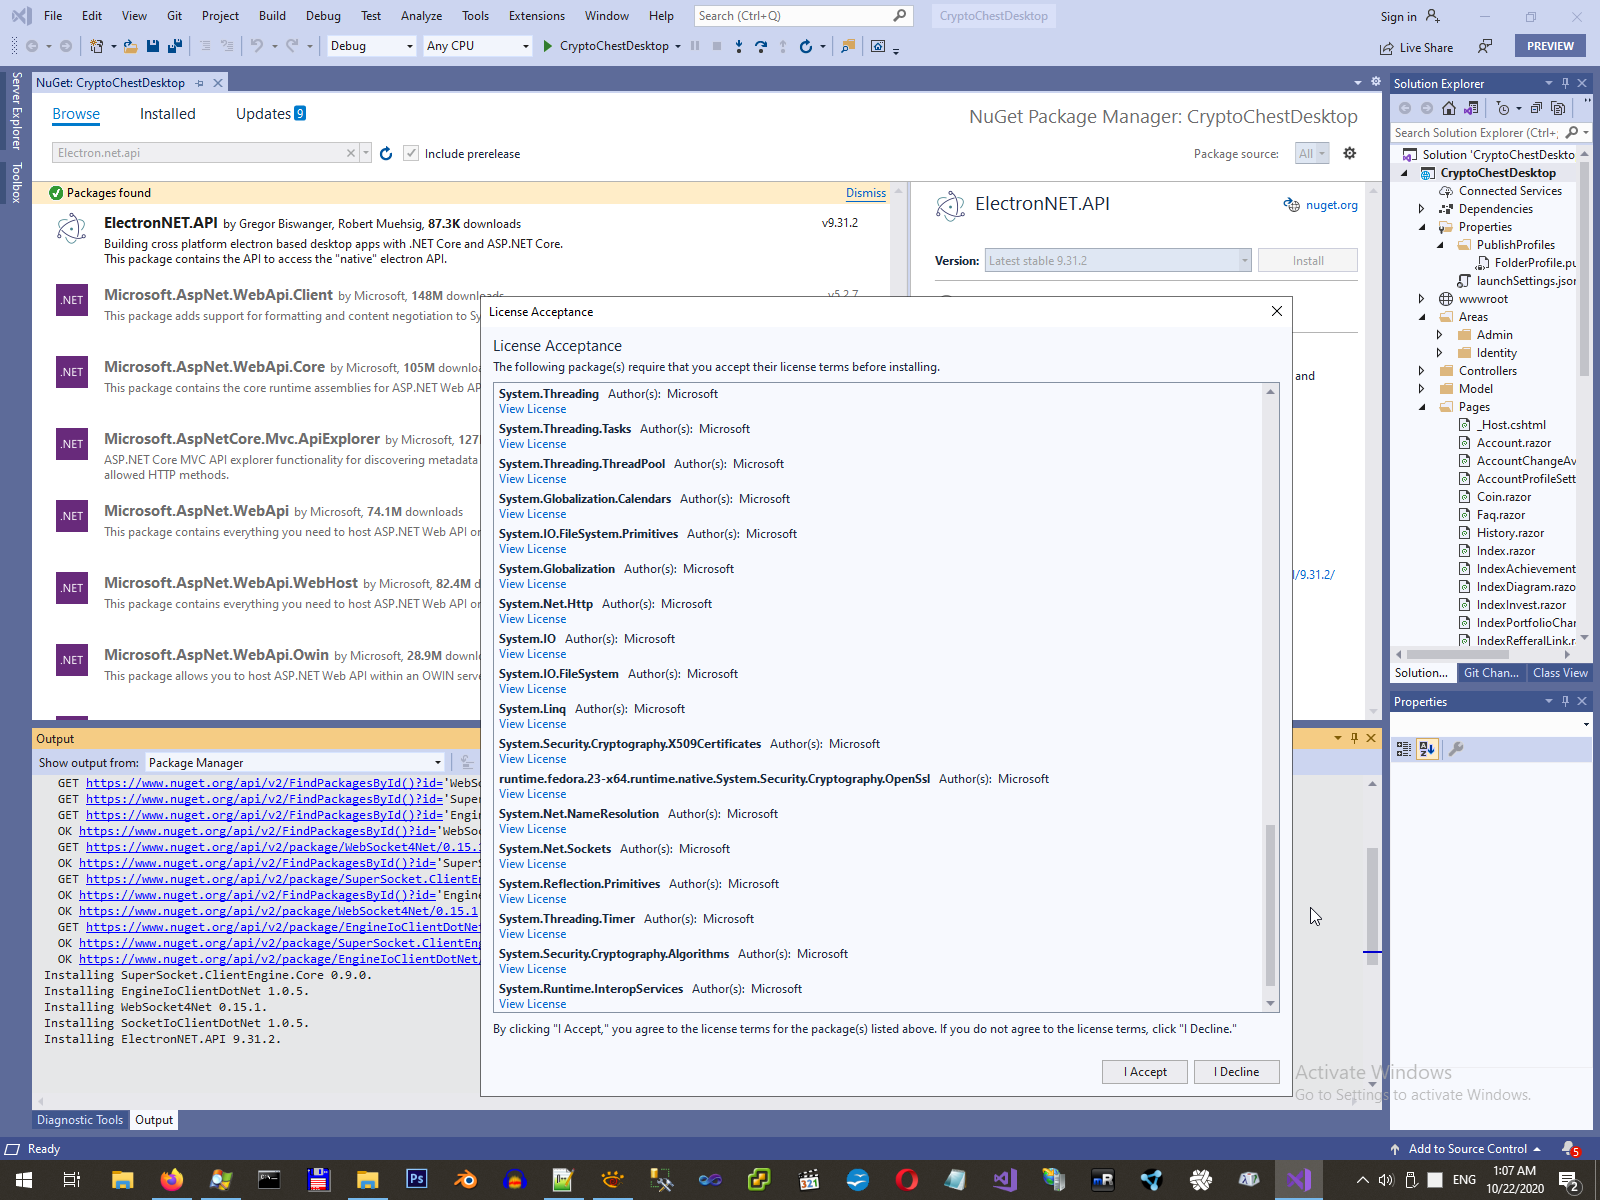The image size is (1600, 1200).
Task: Click the Send Feedback icon
Action: click(1486, 46)
